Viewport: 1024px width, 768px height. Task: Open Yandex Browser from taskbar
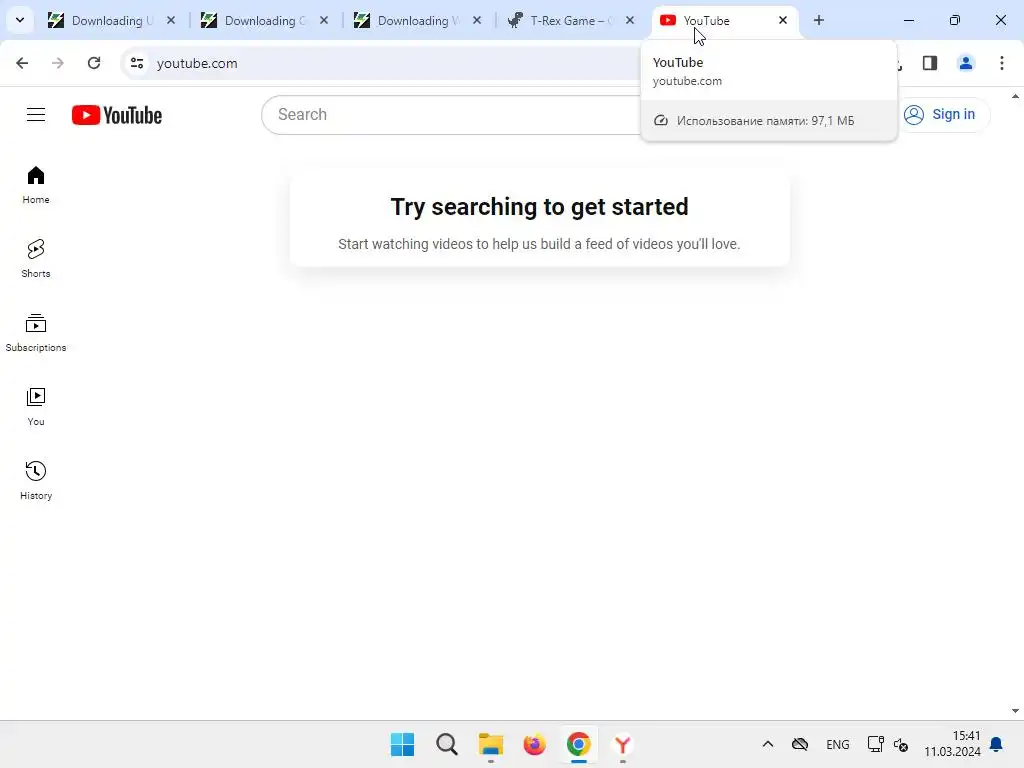[622, 744]
